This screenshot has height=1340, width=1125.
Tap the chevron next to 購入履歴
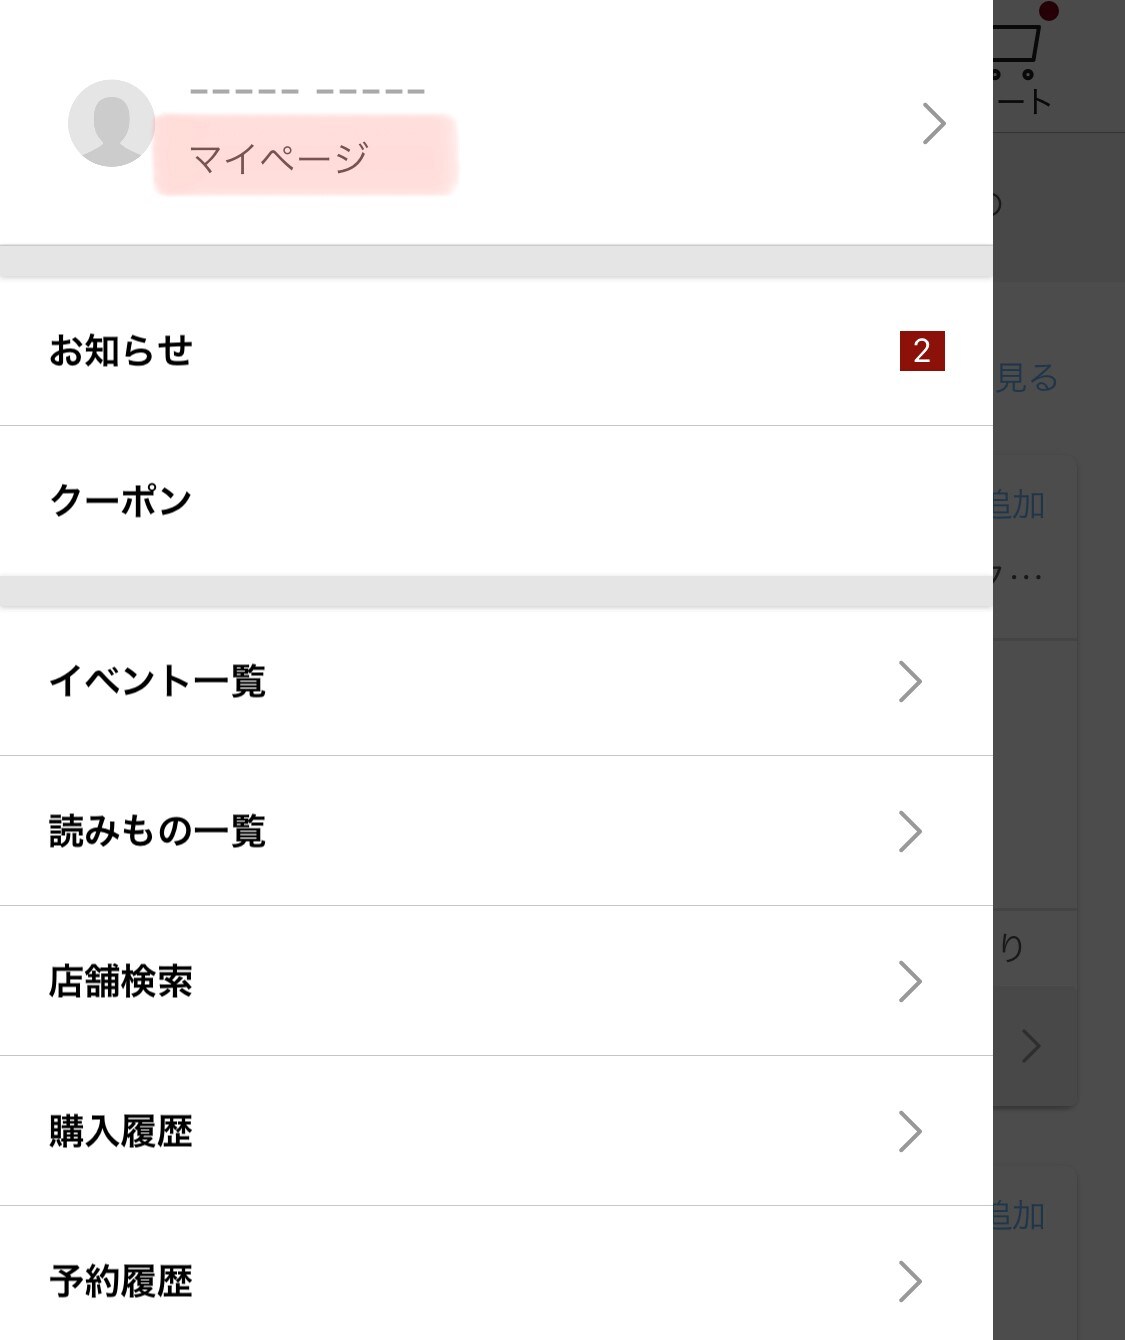tap(909, 1131)
